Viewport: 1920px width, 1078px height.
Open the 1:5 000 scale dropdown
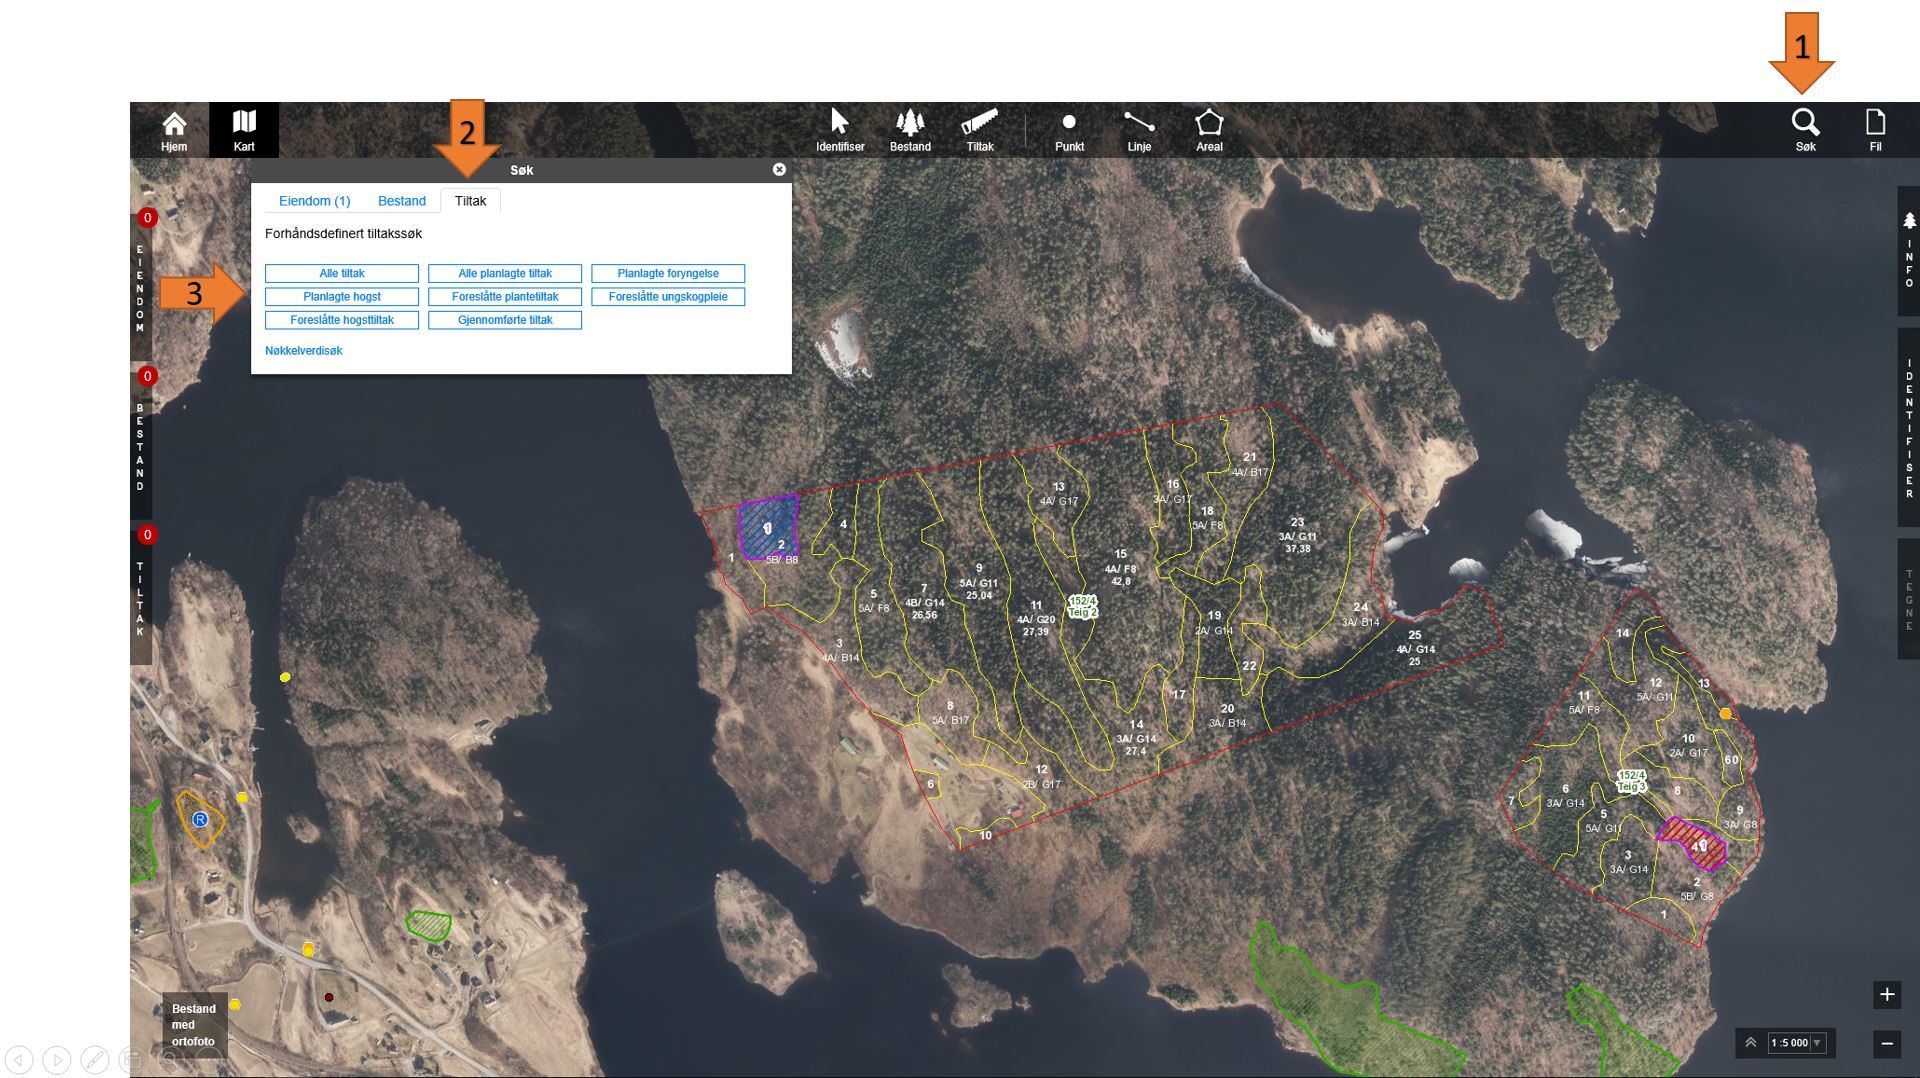(1797, 1043)
